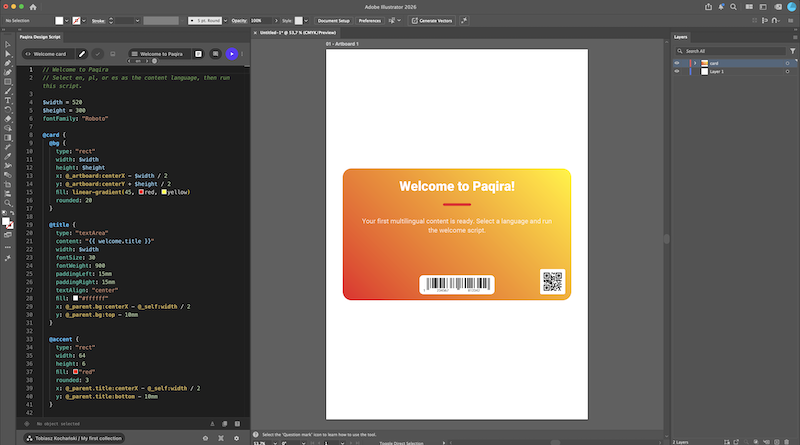Click the fill color swatch in the control bar
Image resolution: width=800 pixels, height=445 pixels.
coord(59,21)
